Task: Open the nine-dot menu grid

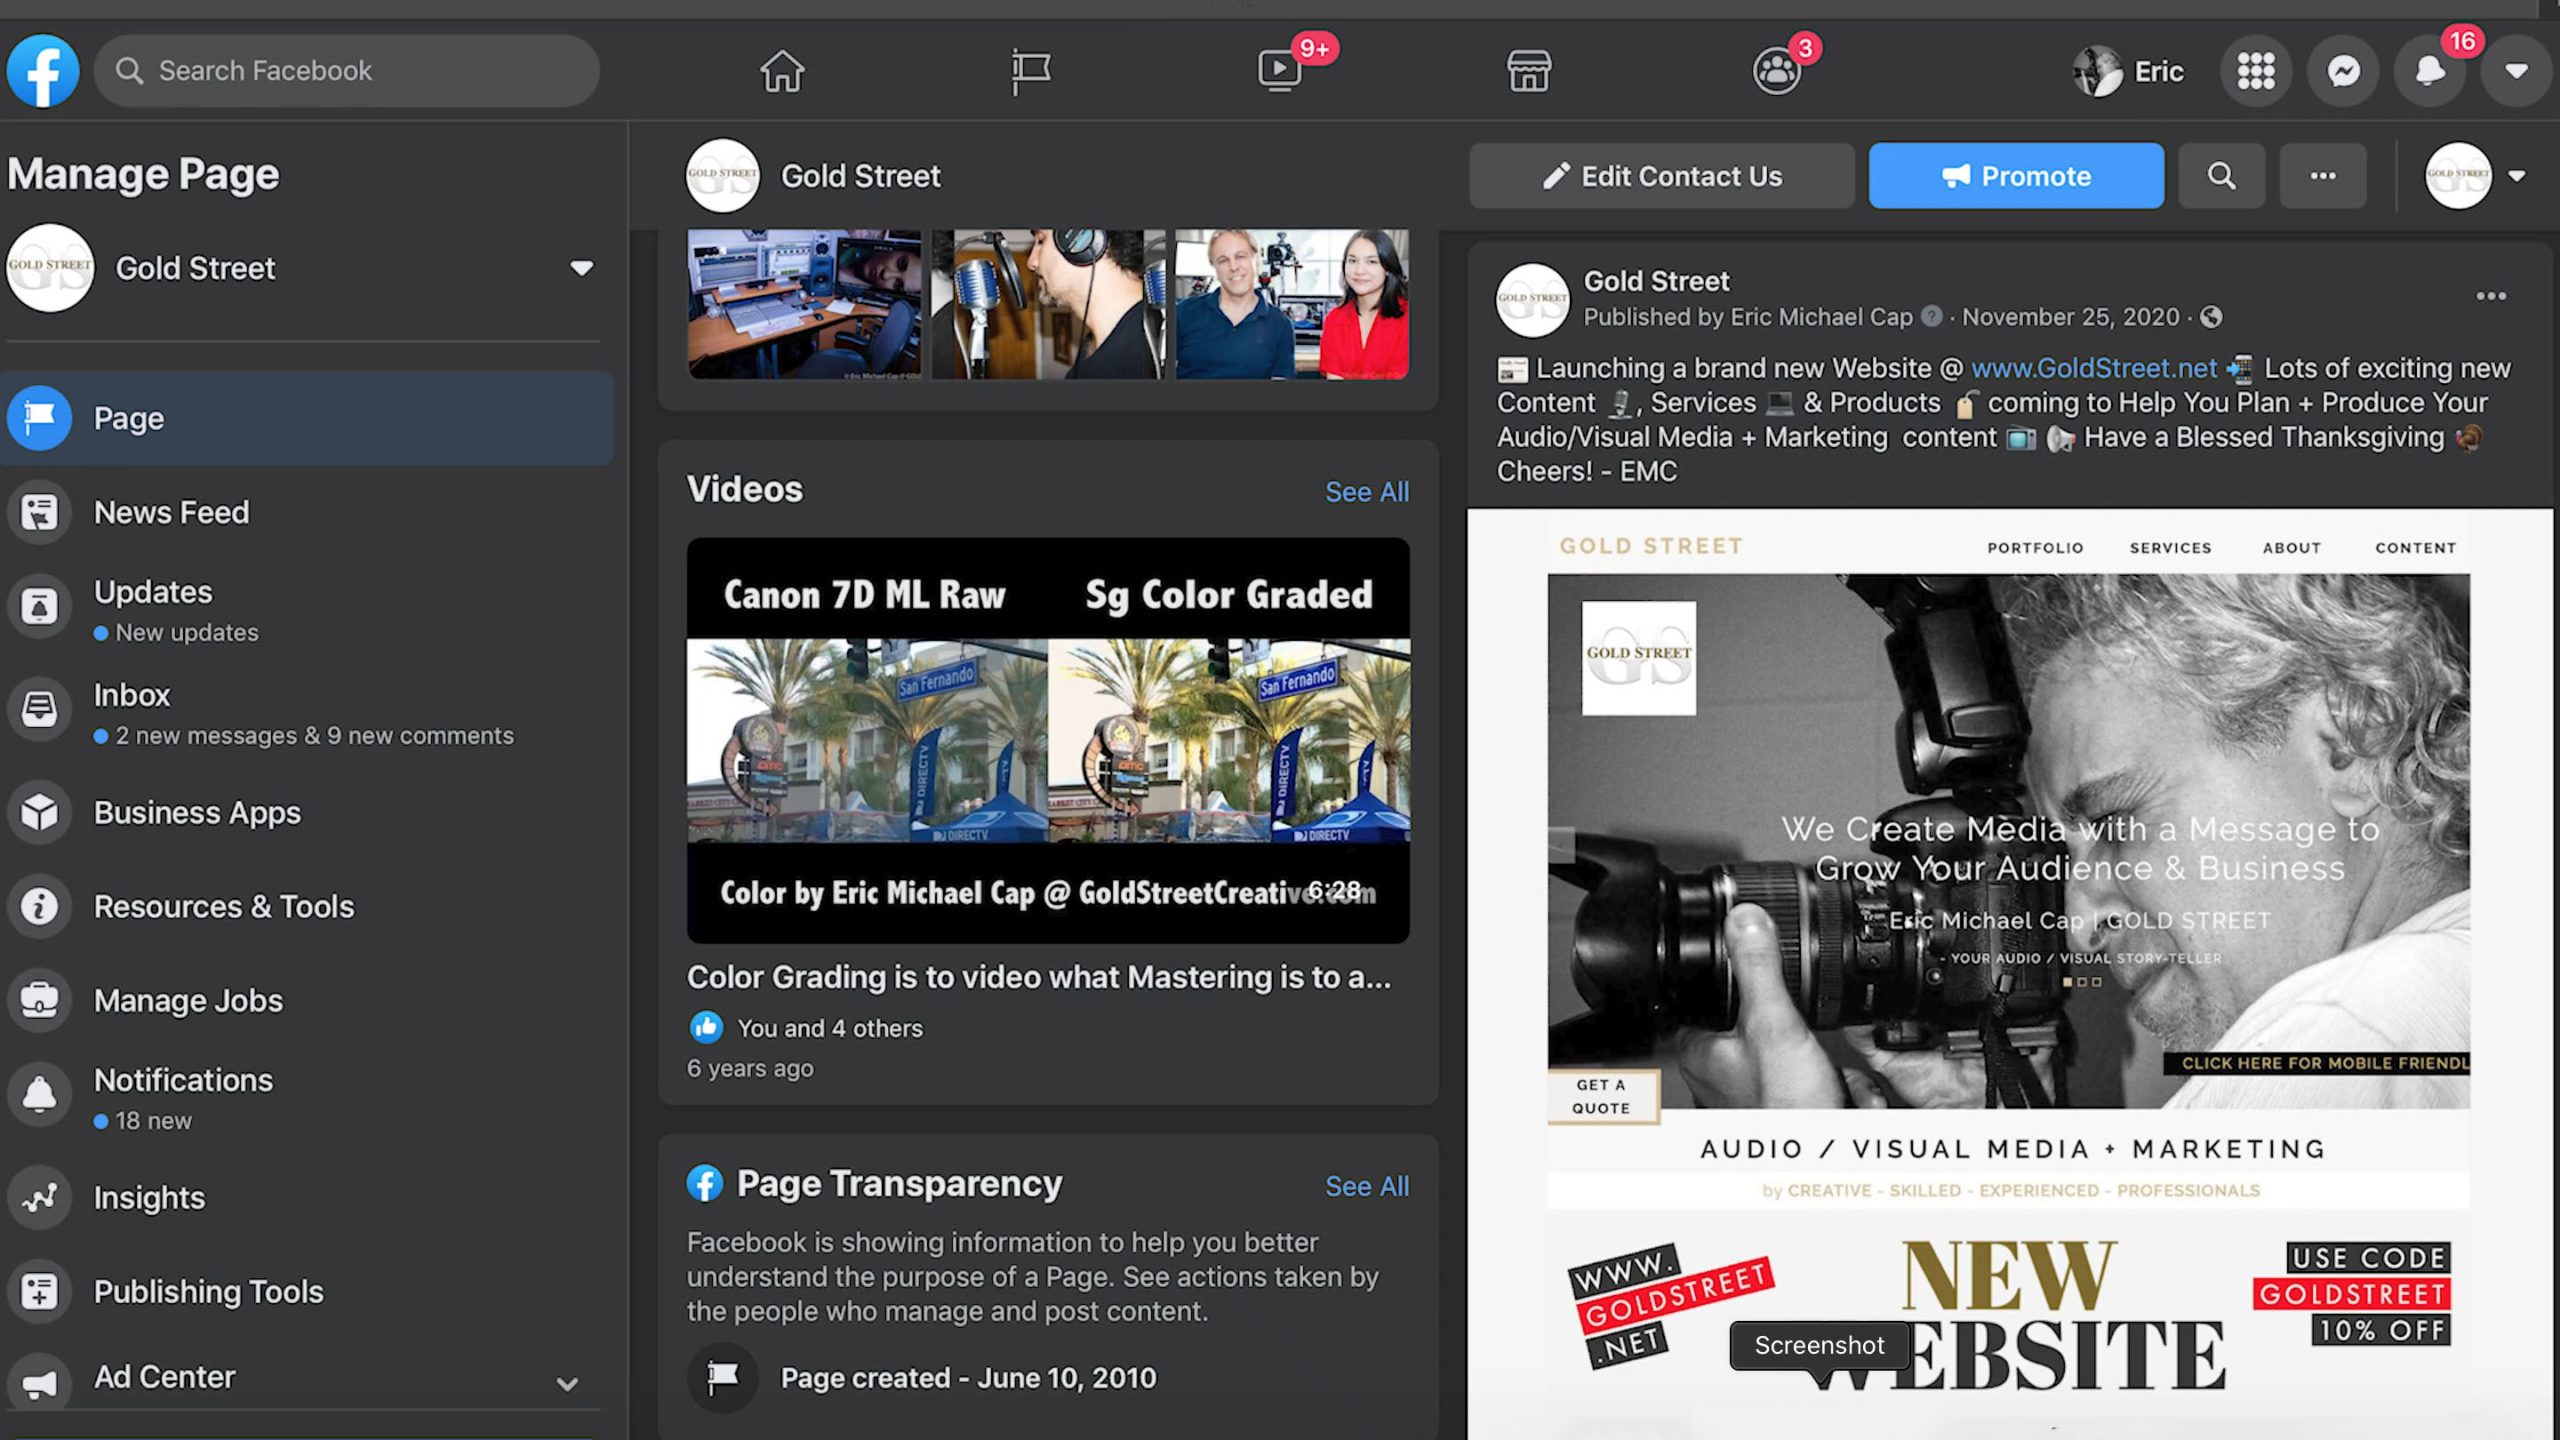Action: [2256, 71]
